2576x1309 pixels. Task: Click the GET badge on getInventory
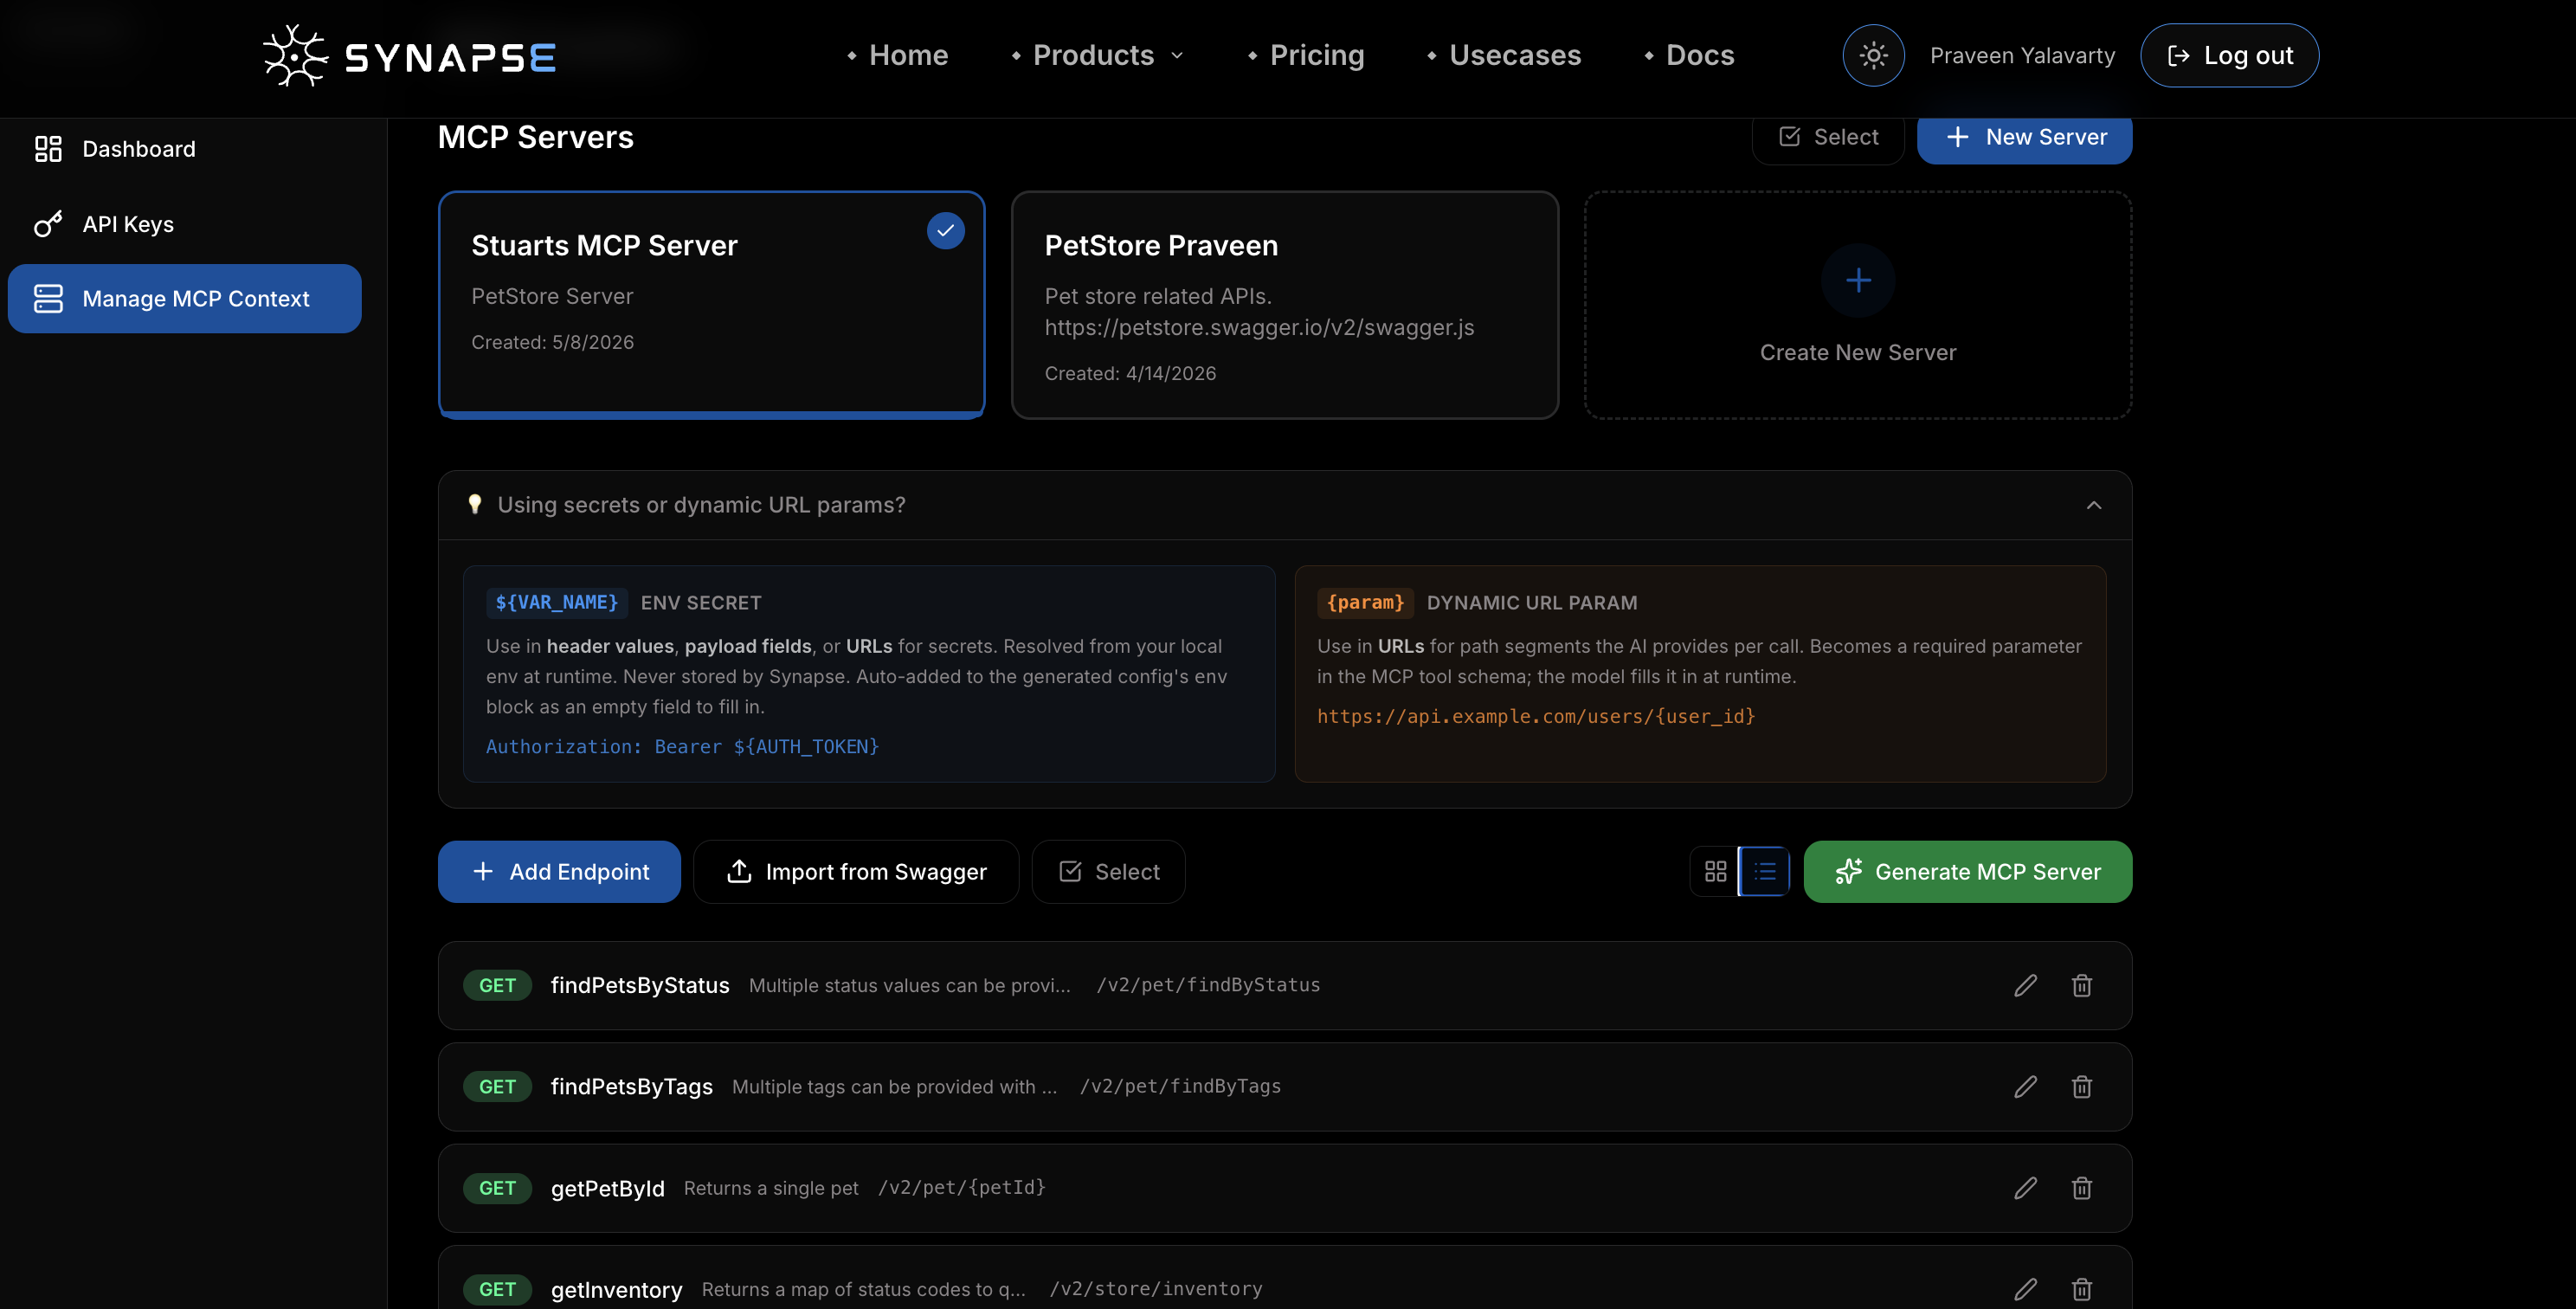click(x=497, y=1289)
